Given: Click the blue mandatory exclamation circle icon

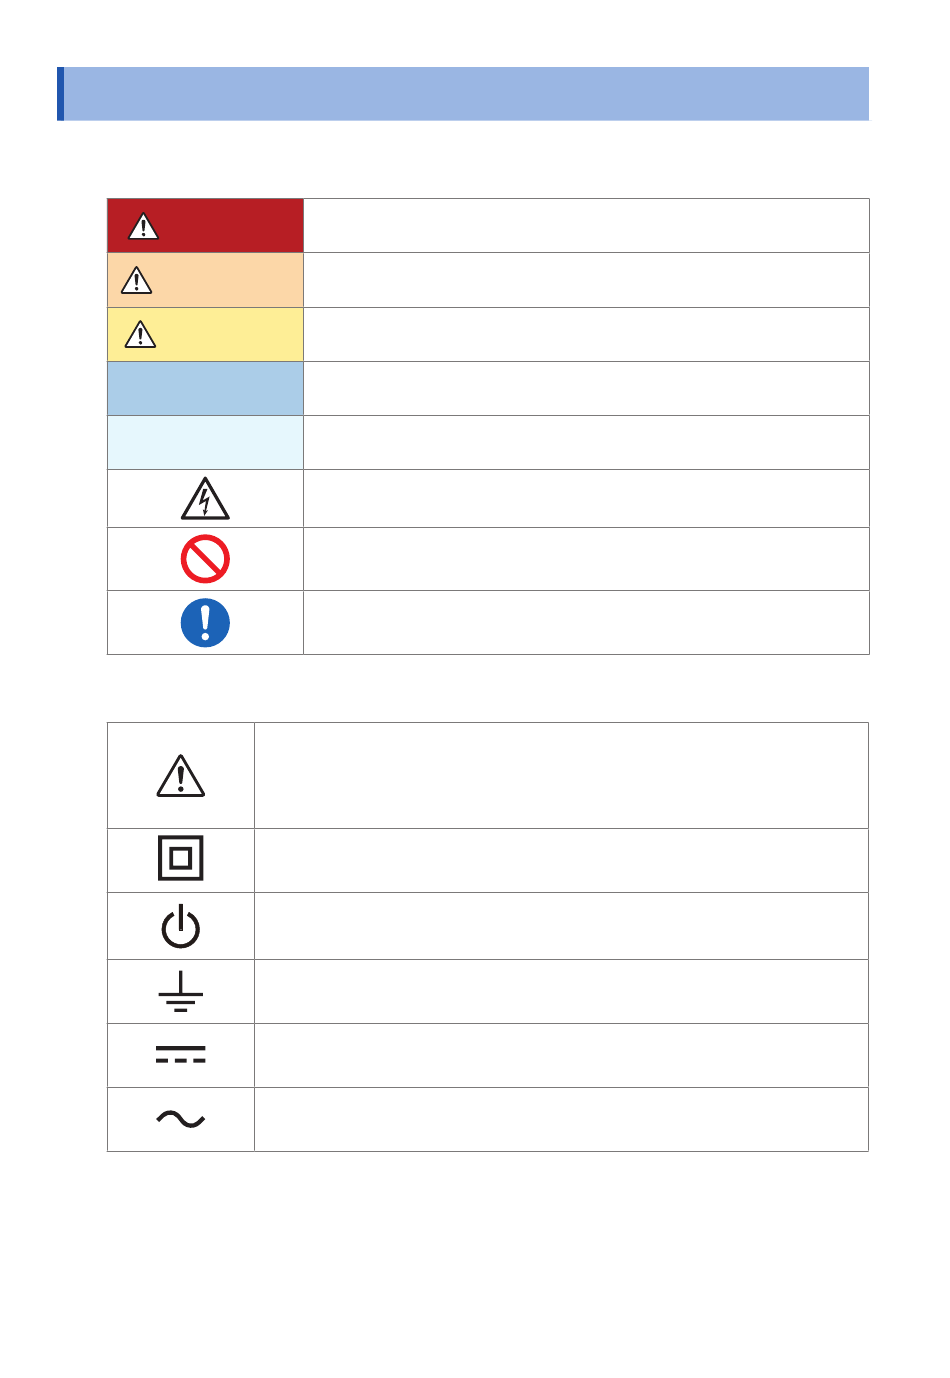Looking at the screenshot, I should coord(205,623).
